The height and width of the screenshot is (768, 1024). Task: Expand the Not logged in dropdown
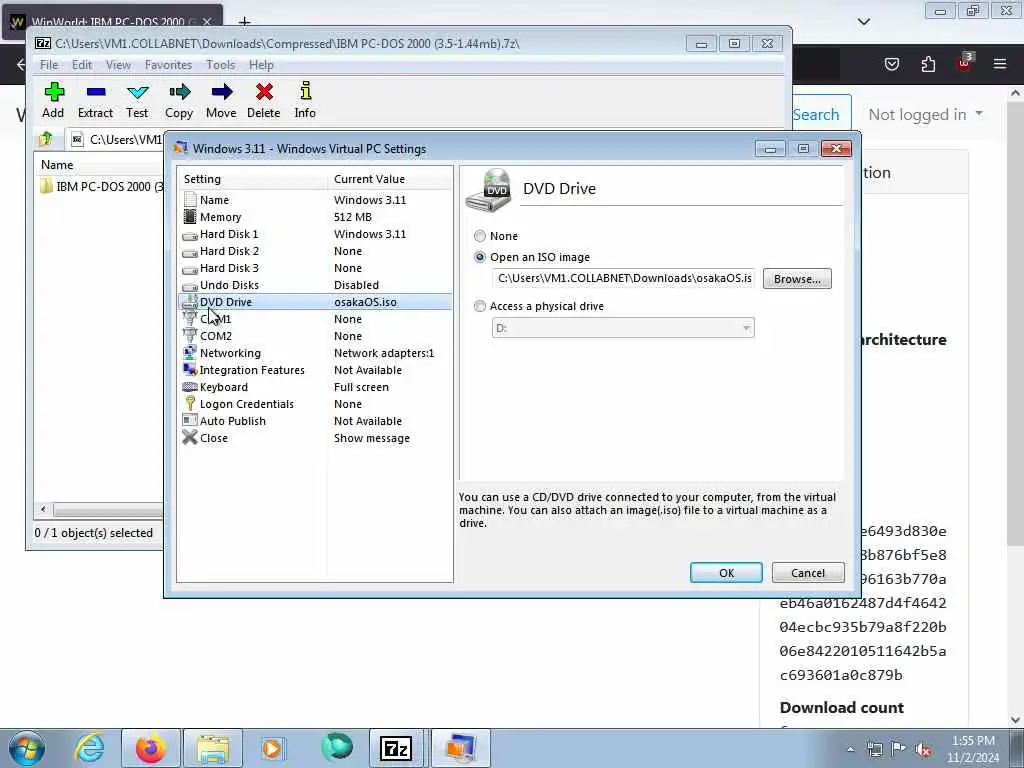925,114
